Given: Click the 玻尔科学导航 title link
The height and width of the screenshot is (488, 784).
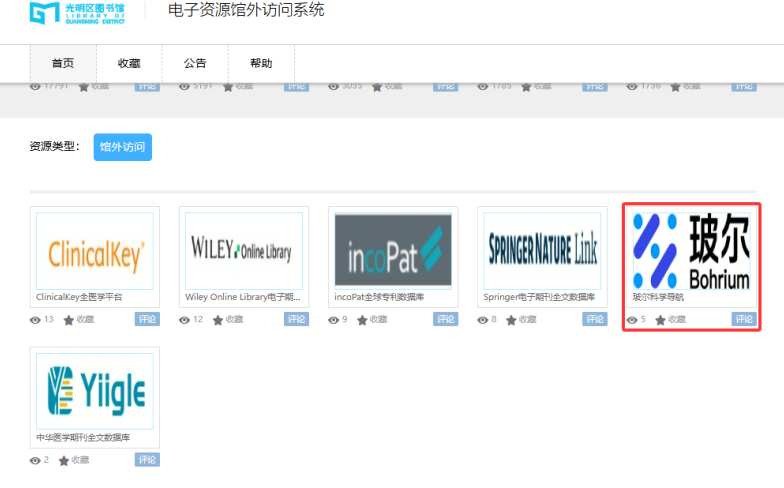Looking at the screenshot, I should [x=658, y=297].
